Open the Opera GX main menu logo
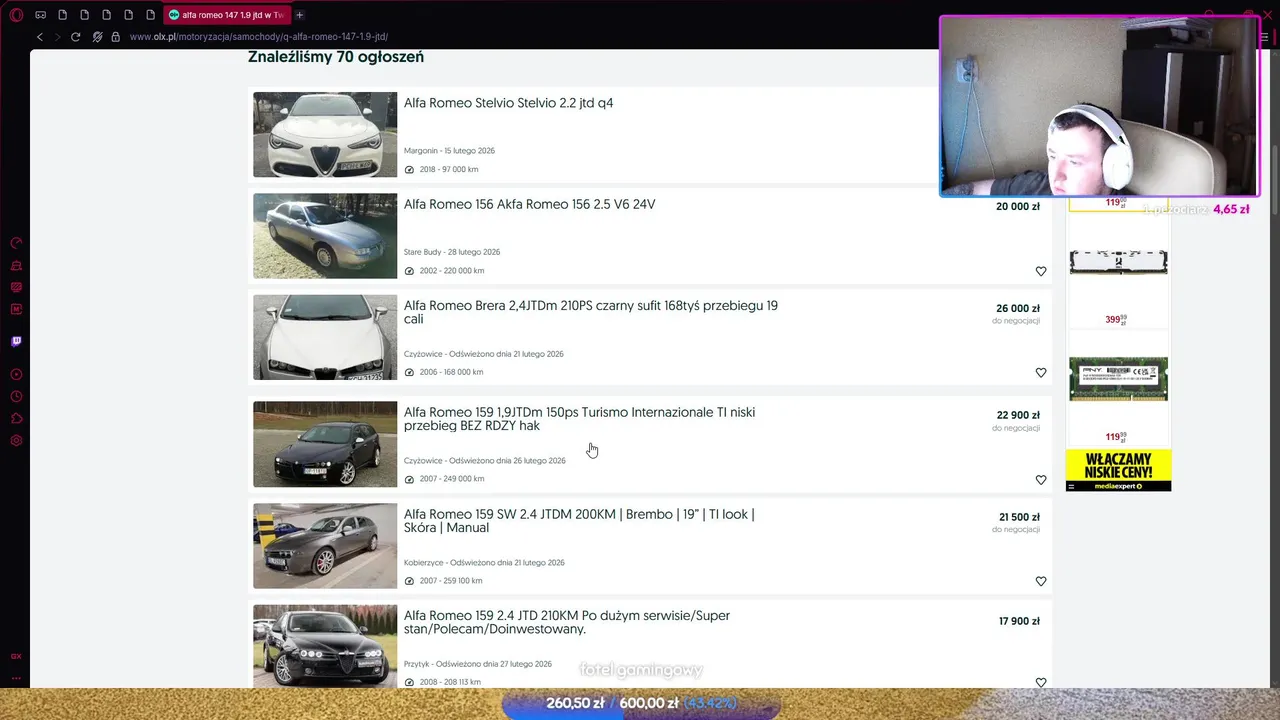 pos(16,15)
